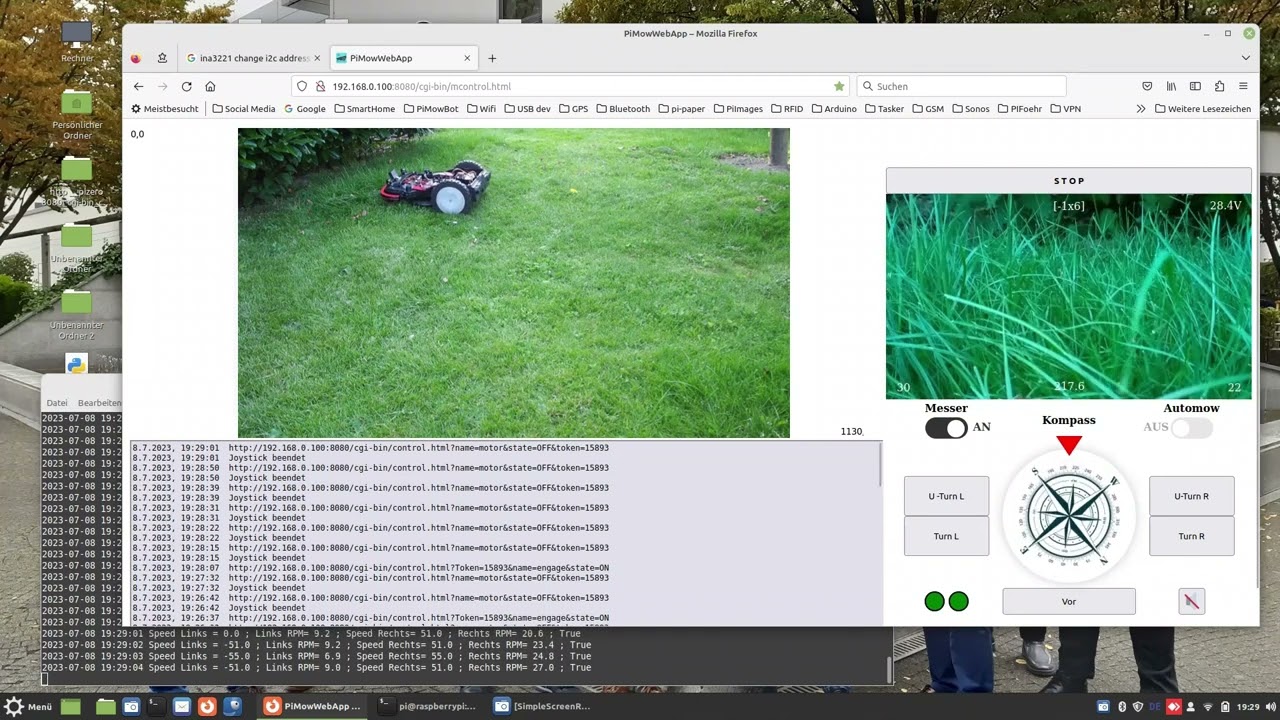Open the Pocket save icon

click(x=1147, y=86)
